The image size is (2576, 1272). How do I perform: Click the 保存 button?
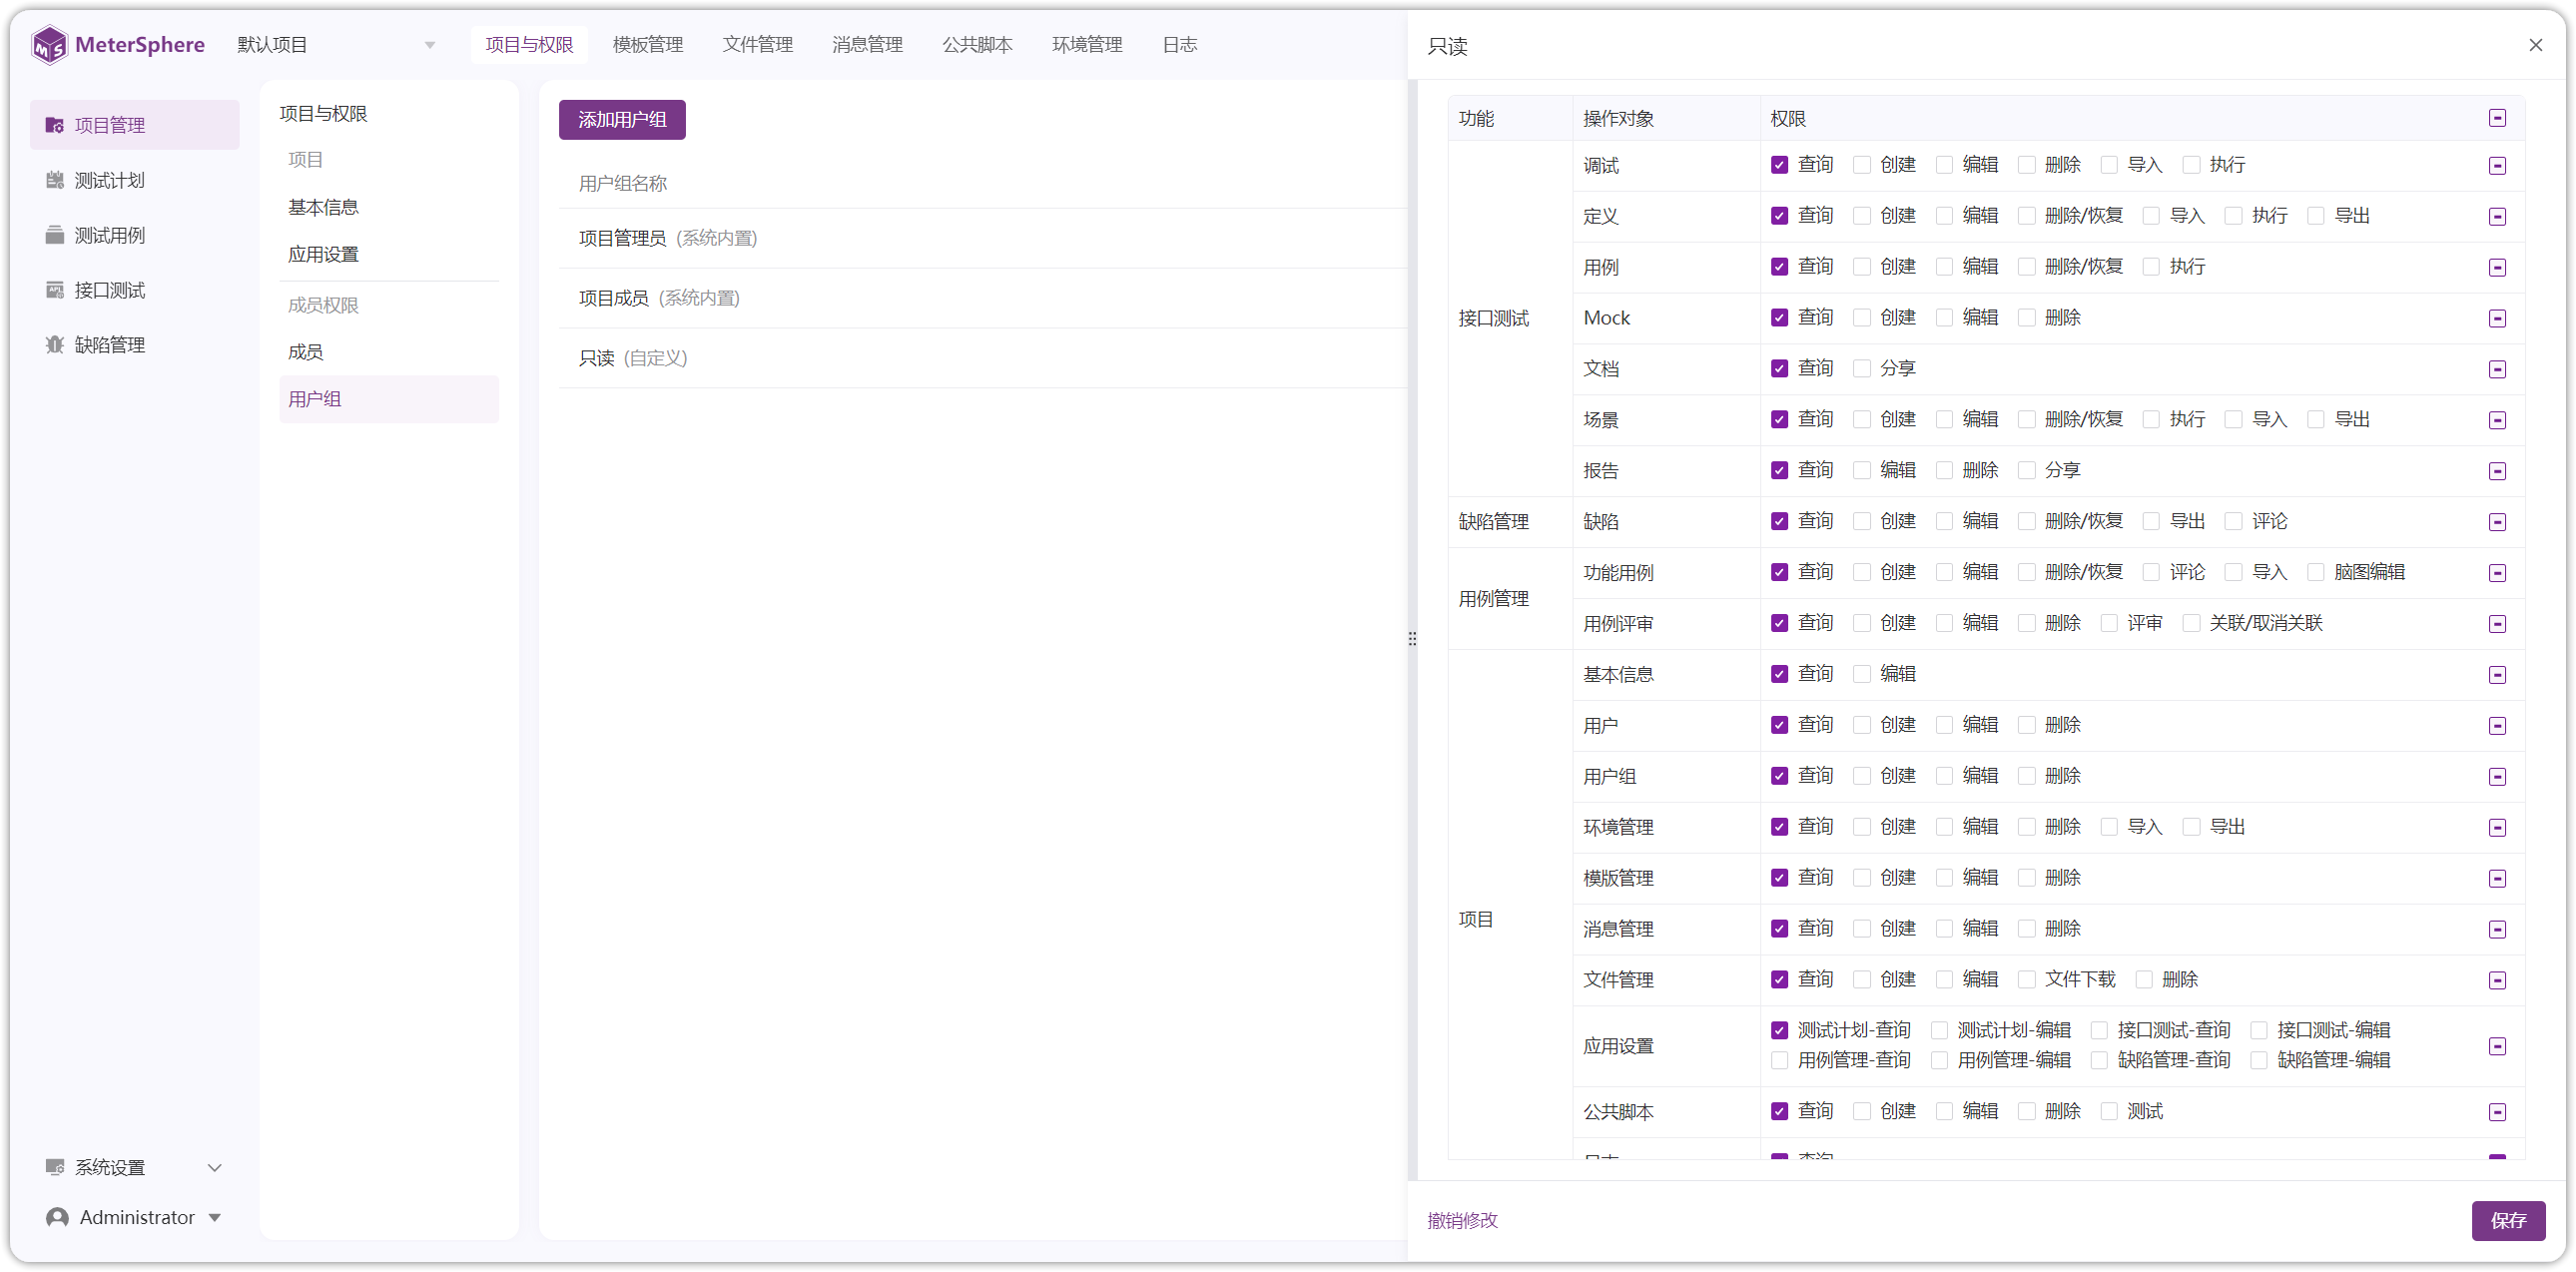coord(2508,1220)
